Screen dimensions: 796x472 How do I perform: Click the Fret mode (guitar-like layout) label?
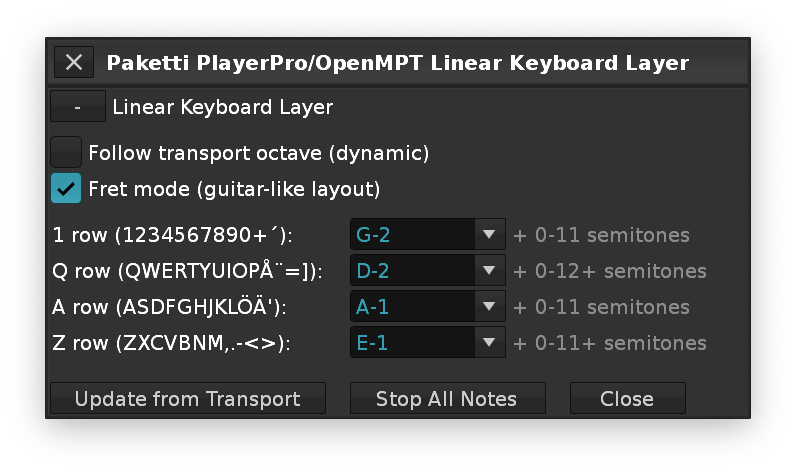234,188
